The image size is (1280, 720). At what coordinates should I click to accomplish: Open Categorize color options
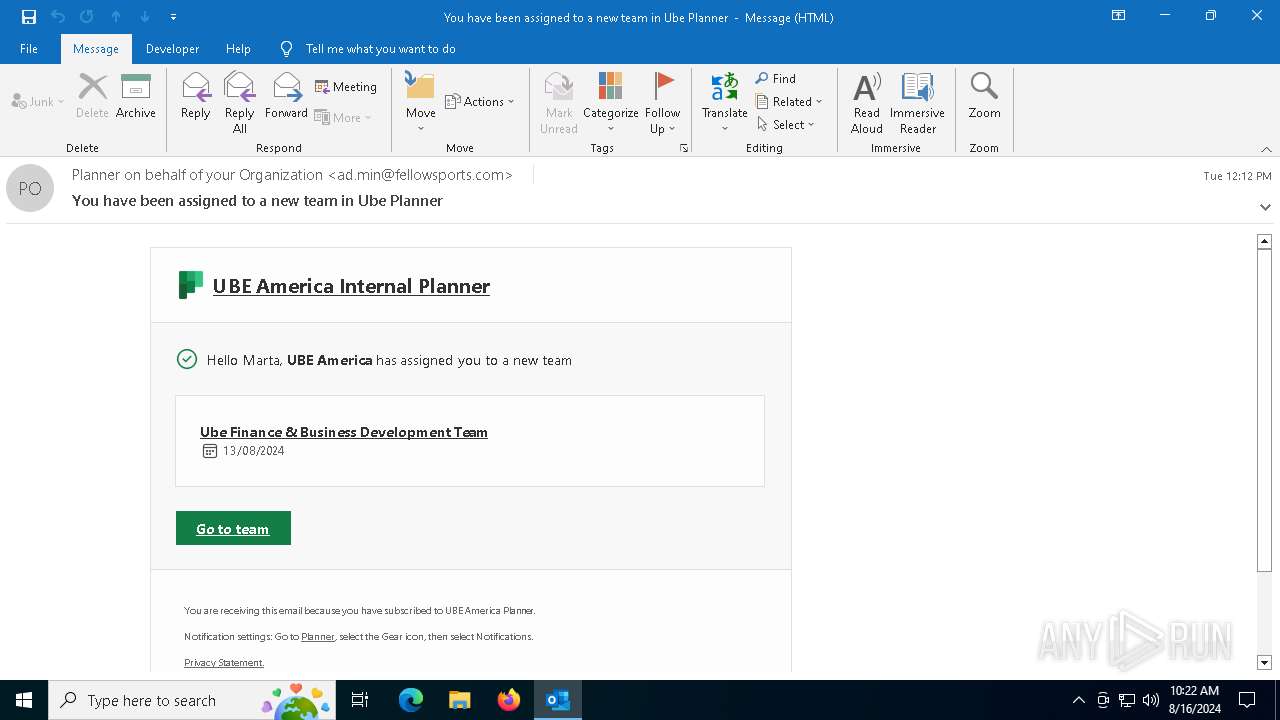click(611, 103)
